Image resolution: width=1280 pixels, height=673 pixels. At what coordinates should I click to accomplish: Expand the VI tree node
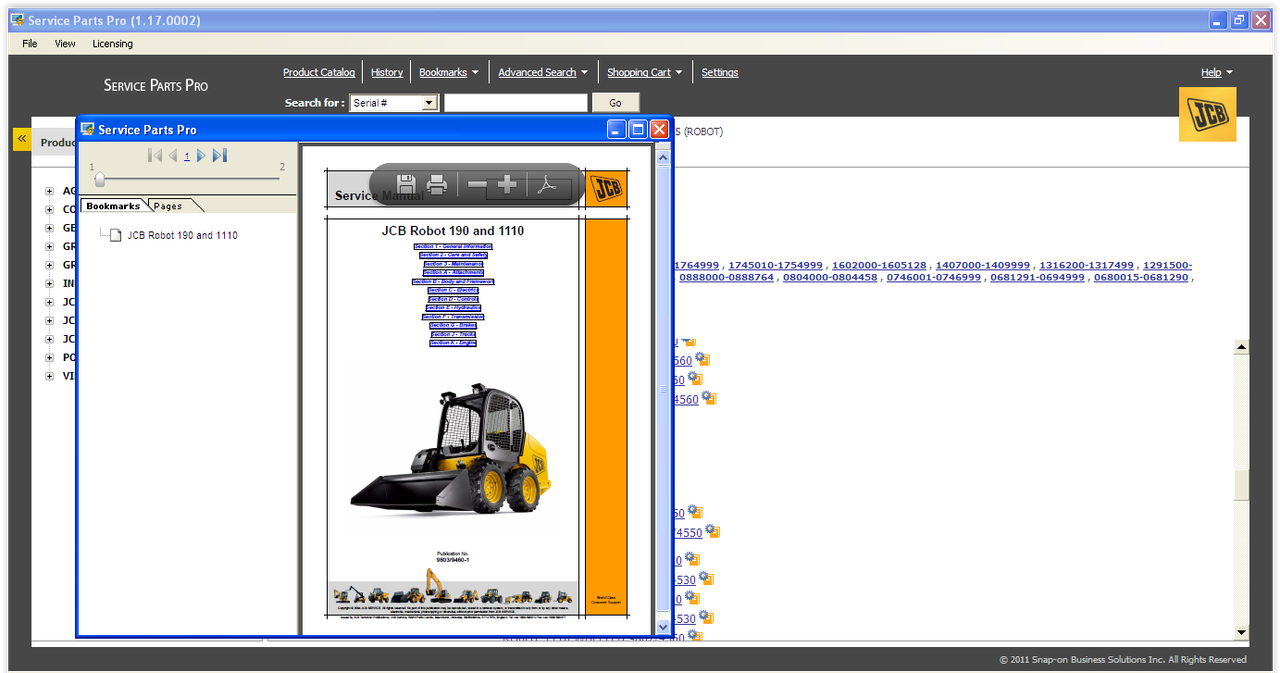click(x=49, y=377)
